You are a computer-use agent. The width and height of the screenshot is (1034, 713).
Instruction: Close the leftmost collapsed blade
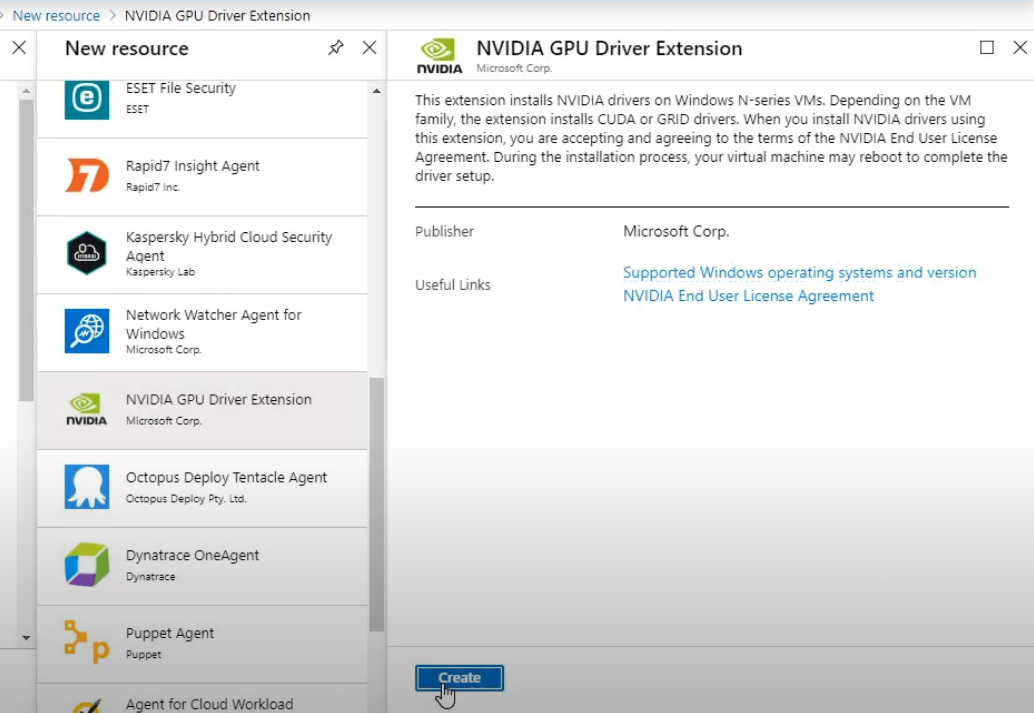coord(19,47)
